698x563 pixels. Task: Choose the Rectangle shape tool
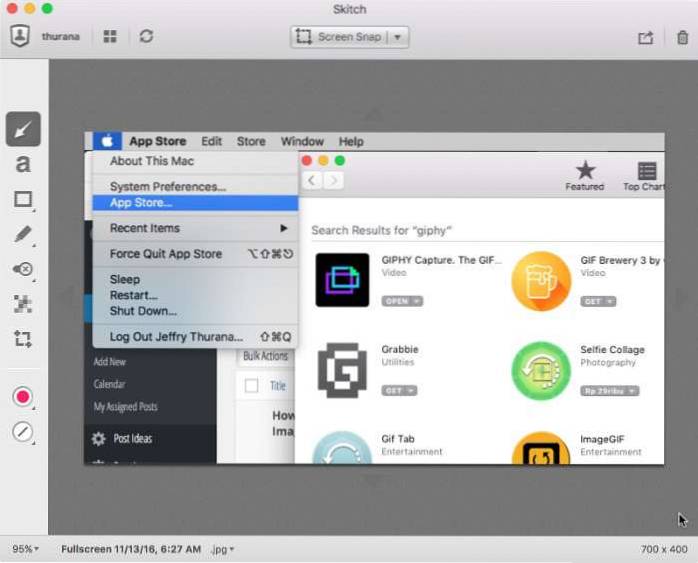(x=23, y=199)
